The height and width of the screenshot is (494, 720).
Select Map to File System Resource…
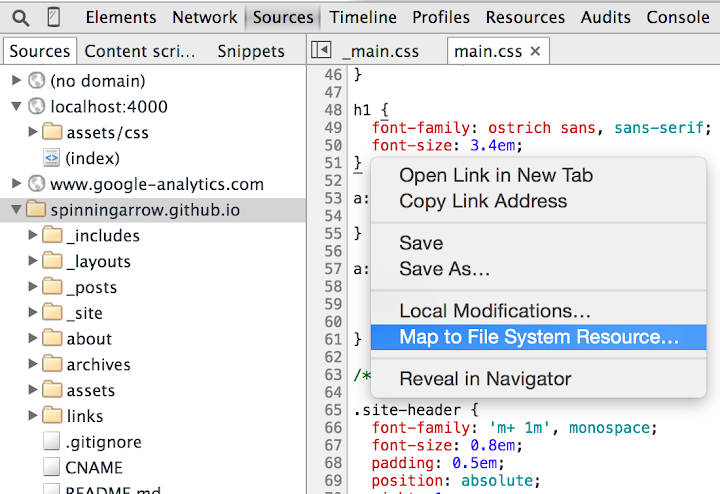click(x=538, y=337)
